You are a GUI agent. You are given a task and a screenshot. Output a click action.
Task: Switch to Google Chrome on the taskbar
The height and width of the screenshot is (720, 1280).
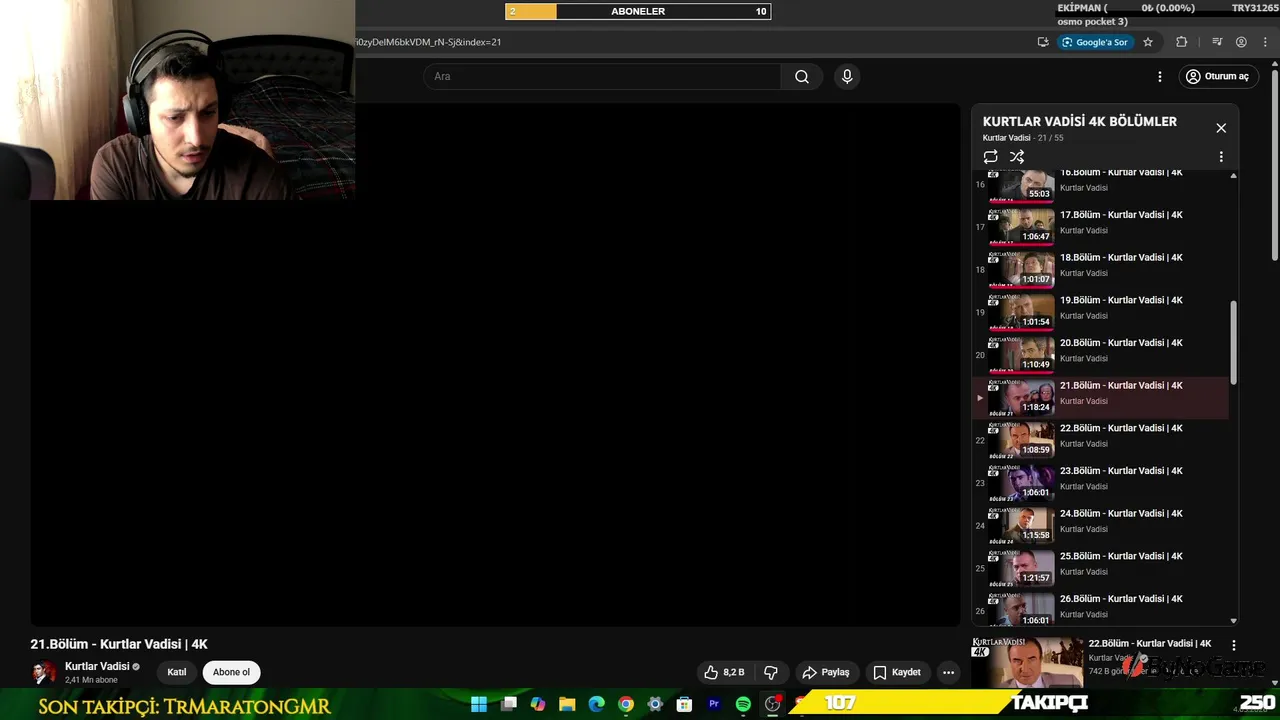tap(626, 704)
